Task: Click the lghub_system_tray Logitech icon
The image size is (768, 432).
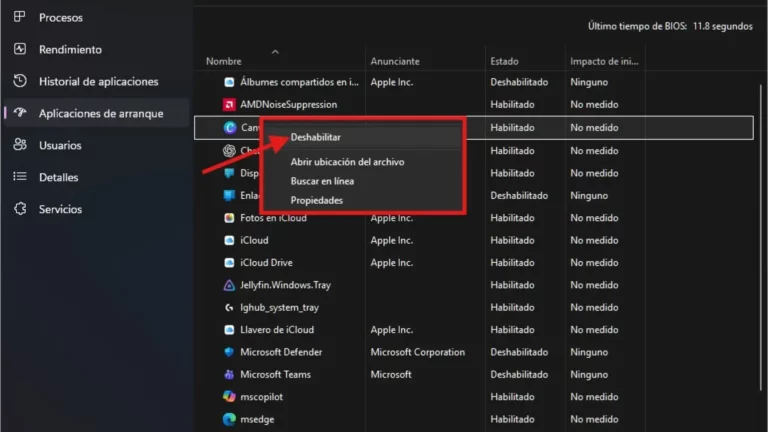Action: 229,308
